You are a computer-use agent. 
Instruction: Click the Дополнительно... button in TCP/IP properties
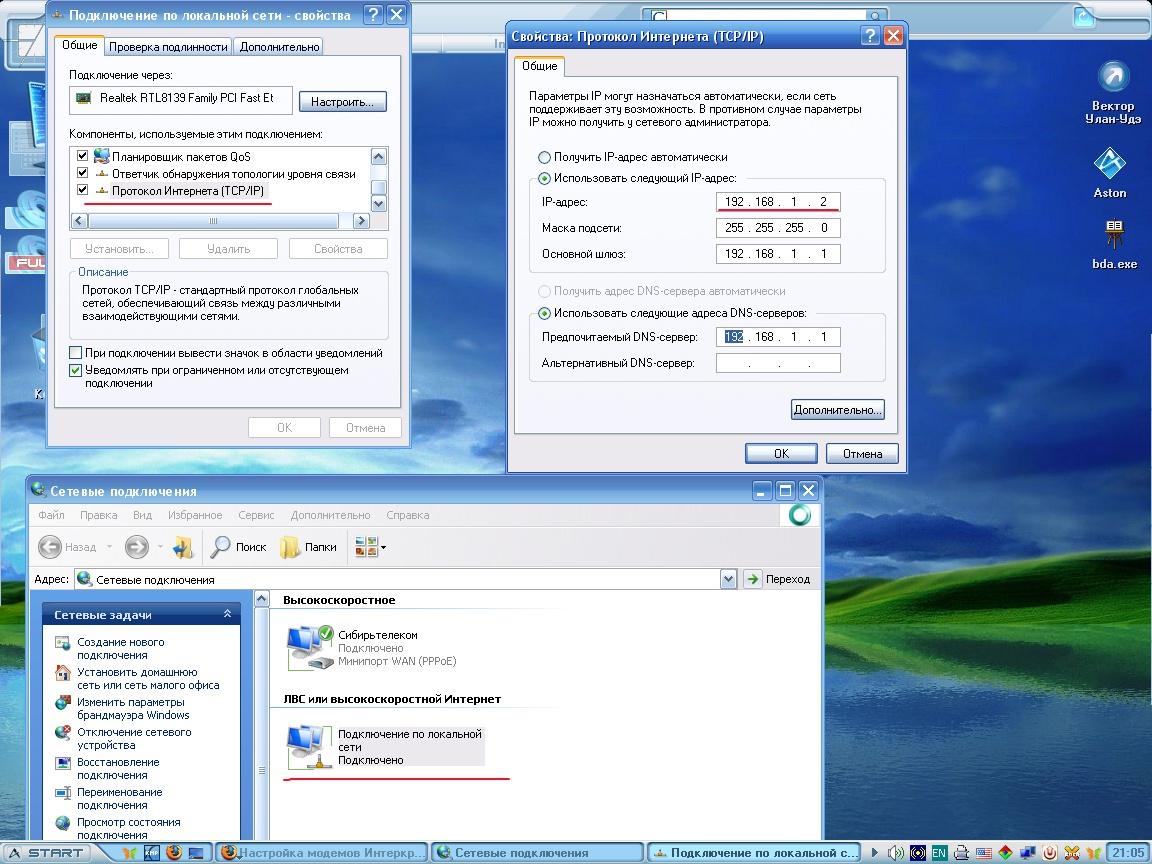coord(837,410)
